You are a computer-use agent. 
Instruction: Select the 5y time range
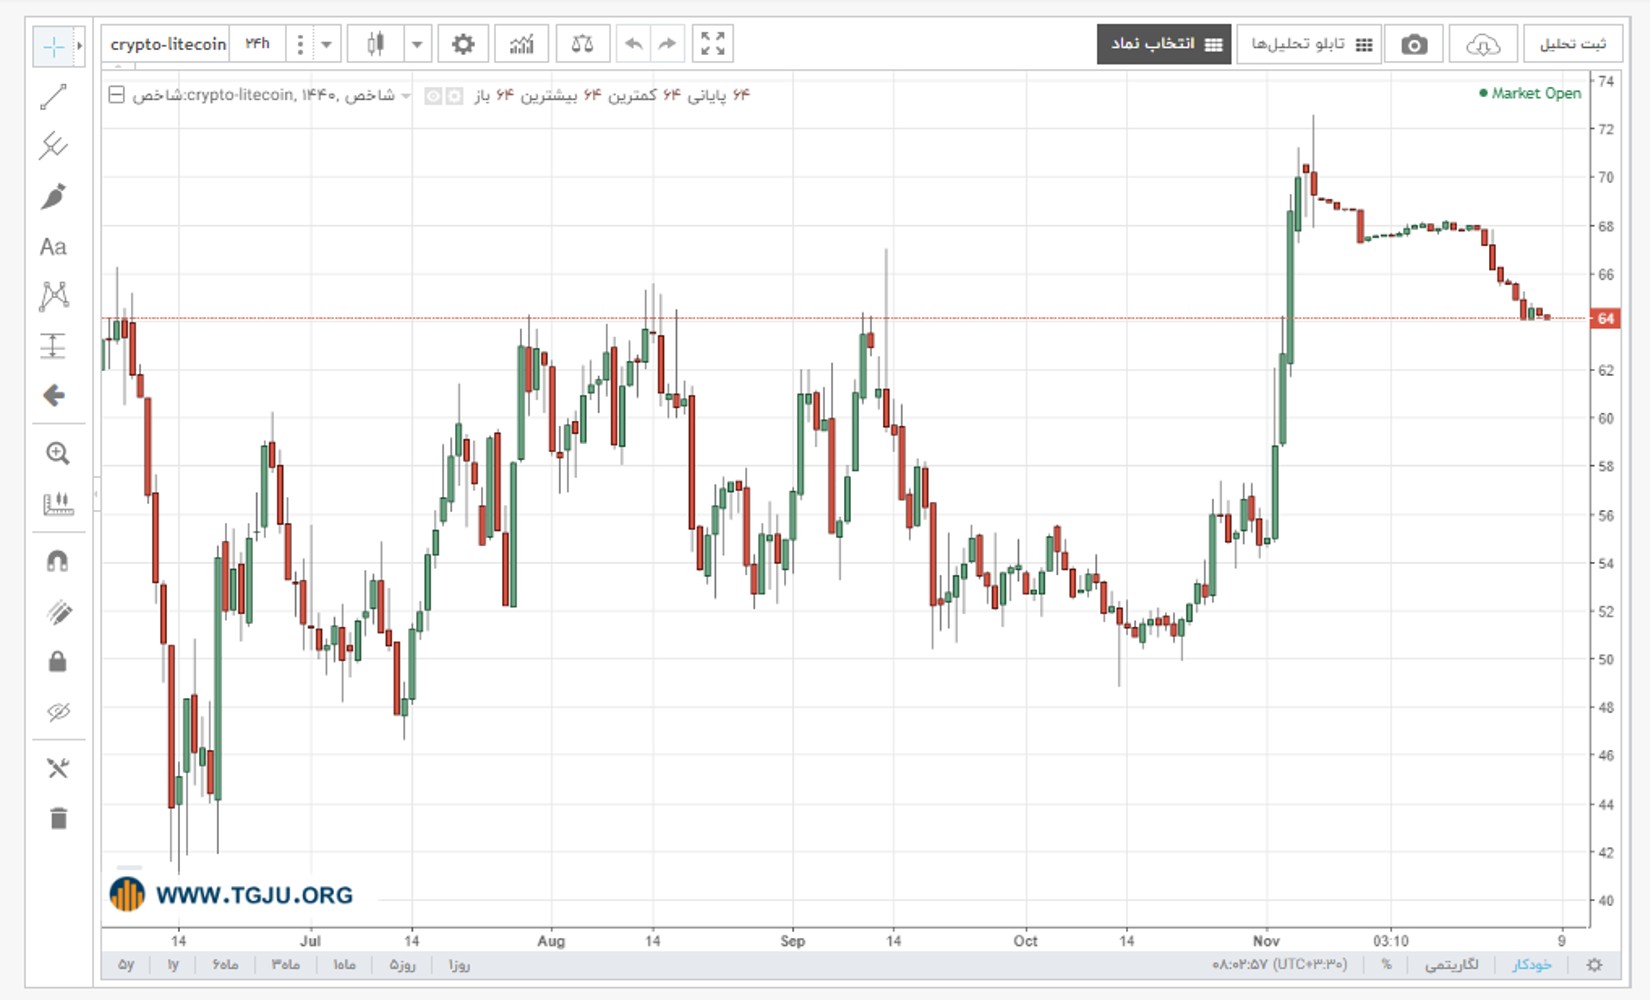[x=126, y=965]
